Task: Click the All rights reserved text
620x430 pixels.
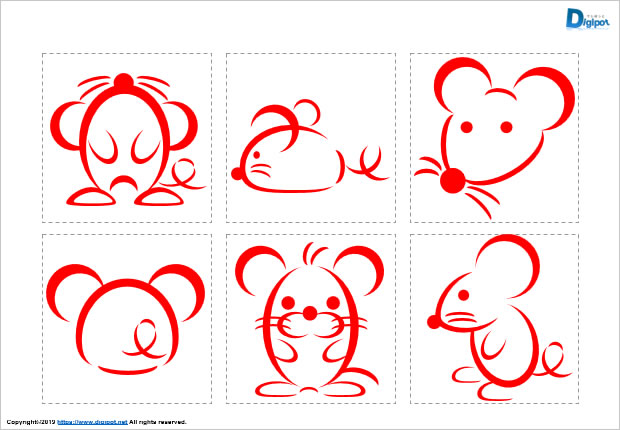Action: pyautogui.click(x=158, y=423)
